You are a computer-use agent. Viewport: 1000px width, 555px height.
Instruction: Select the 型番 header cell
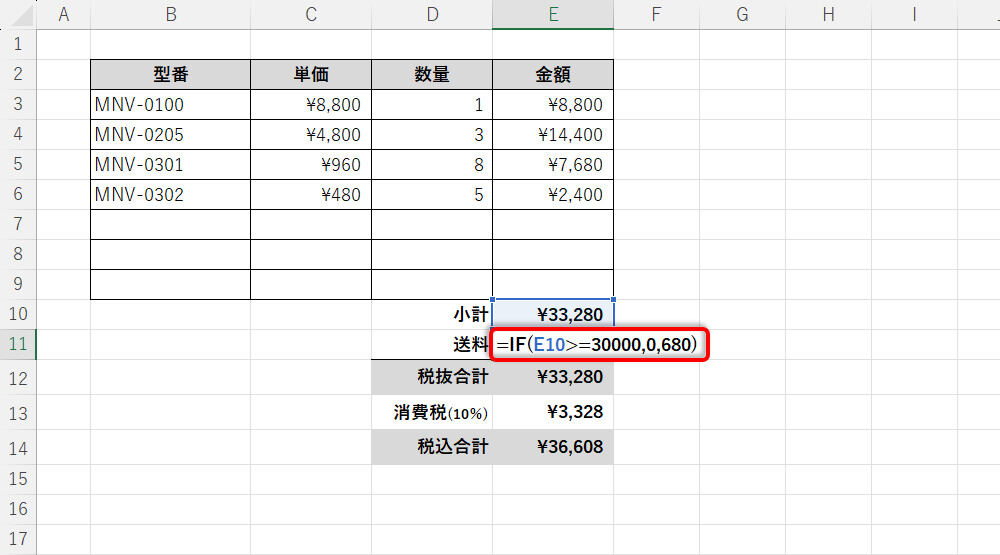tap(170, 75)
